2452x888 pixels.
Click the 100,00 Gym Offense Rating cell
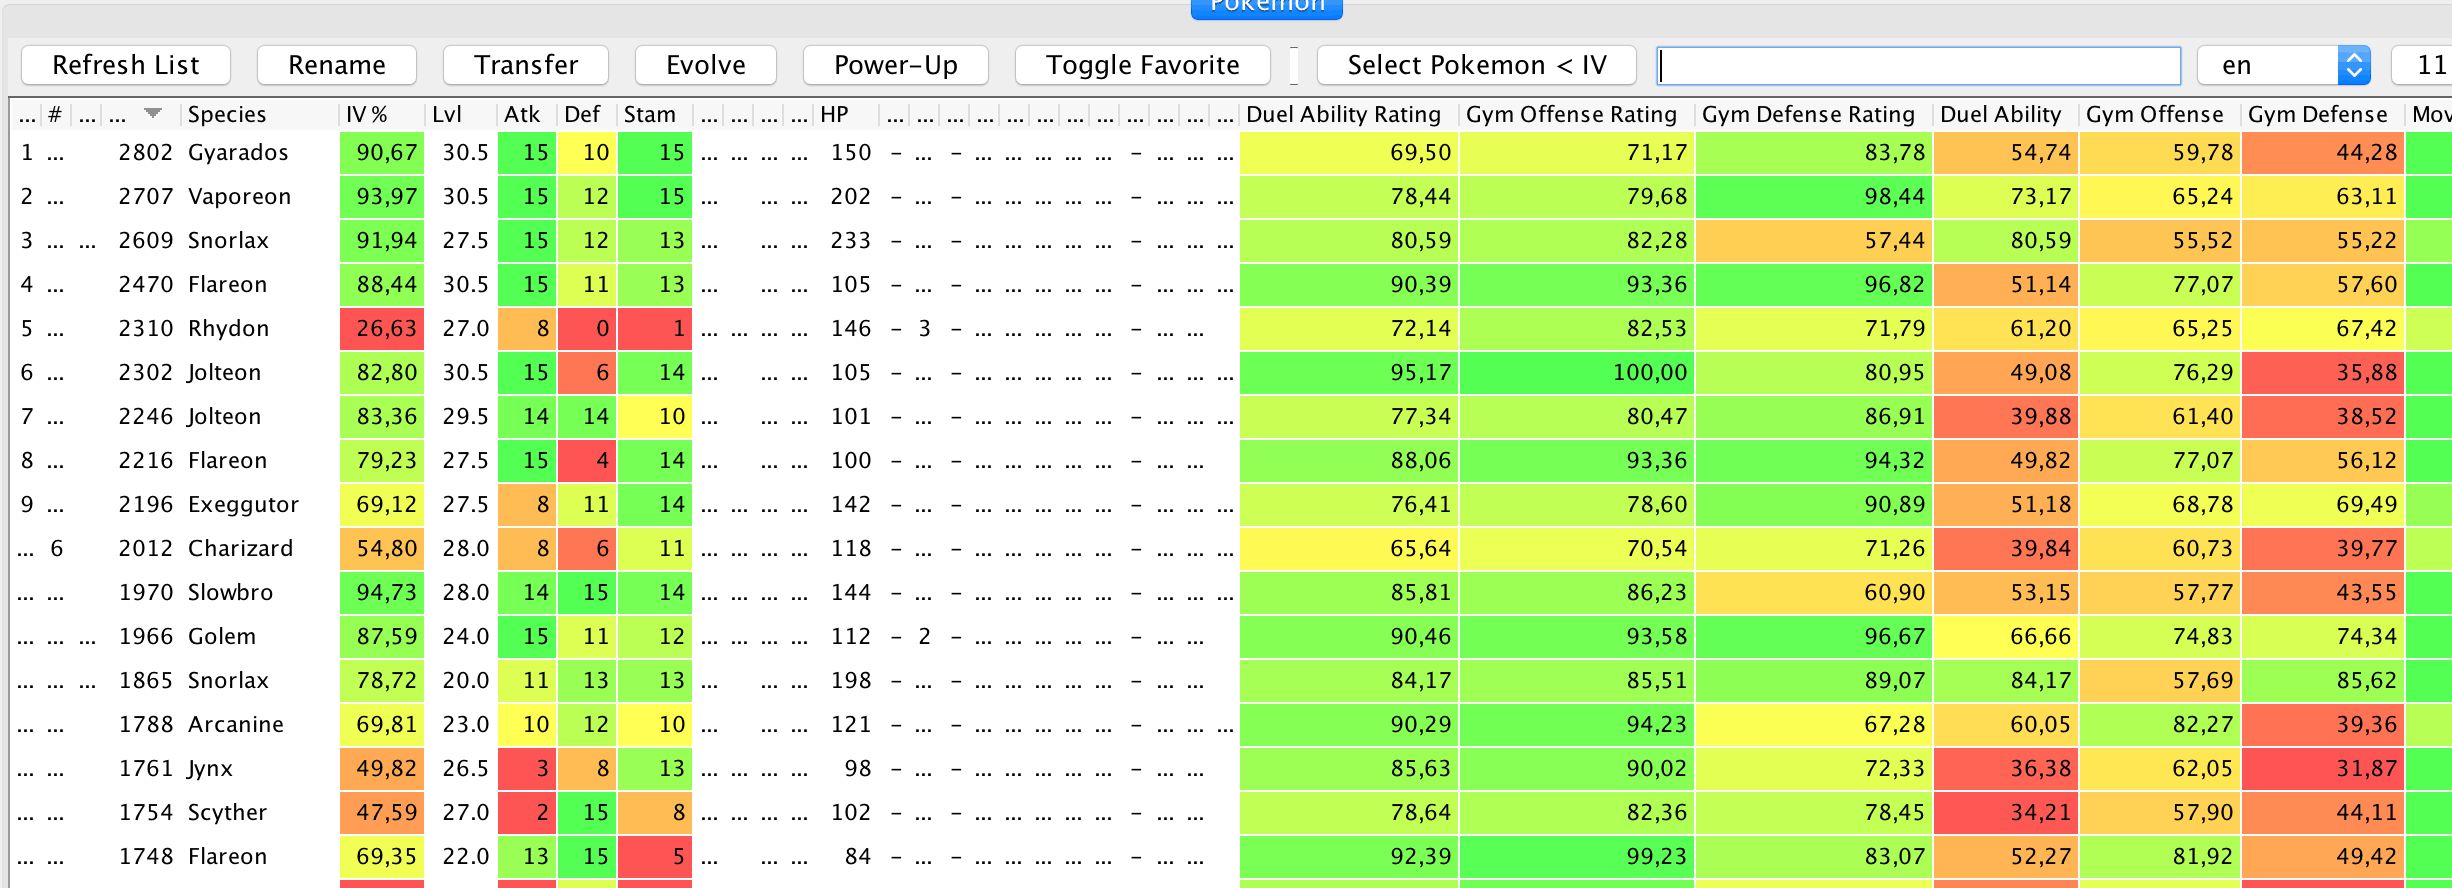pyautogui.click(x=1577, y=372)
